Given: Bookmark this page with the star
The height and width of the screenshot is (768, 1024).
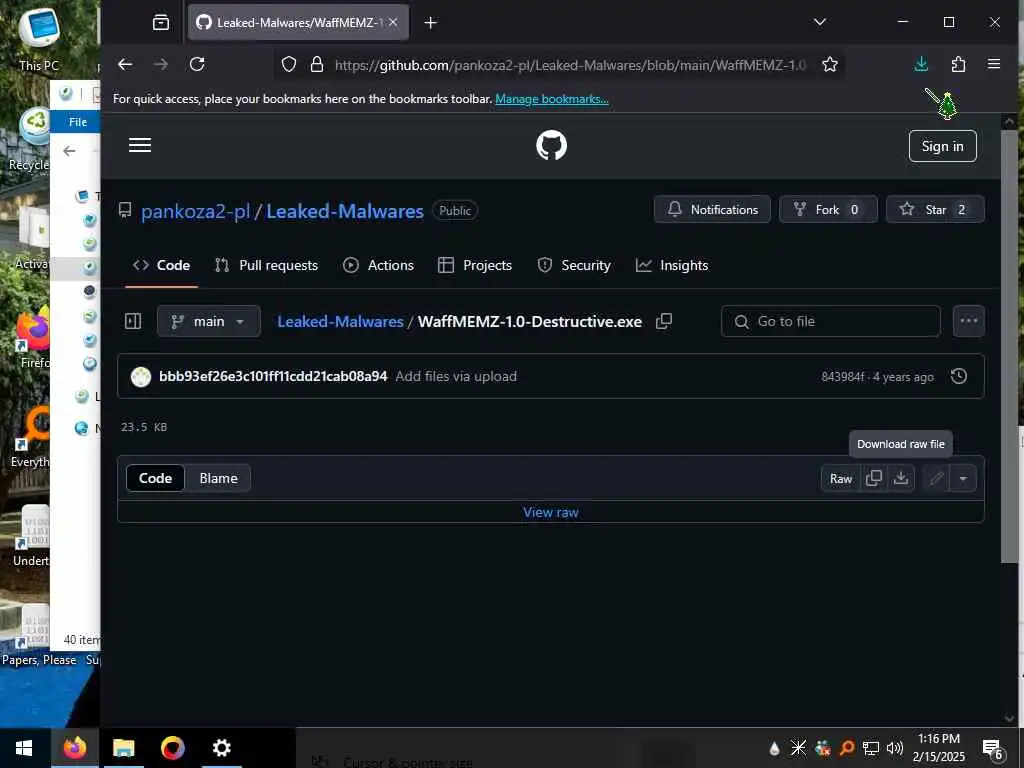Looking at the screenshot, I should [829, 64].
